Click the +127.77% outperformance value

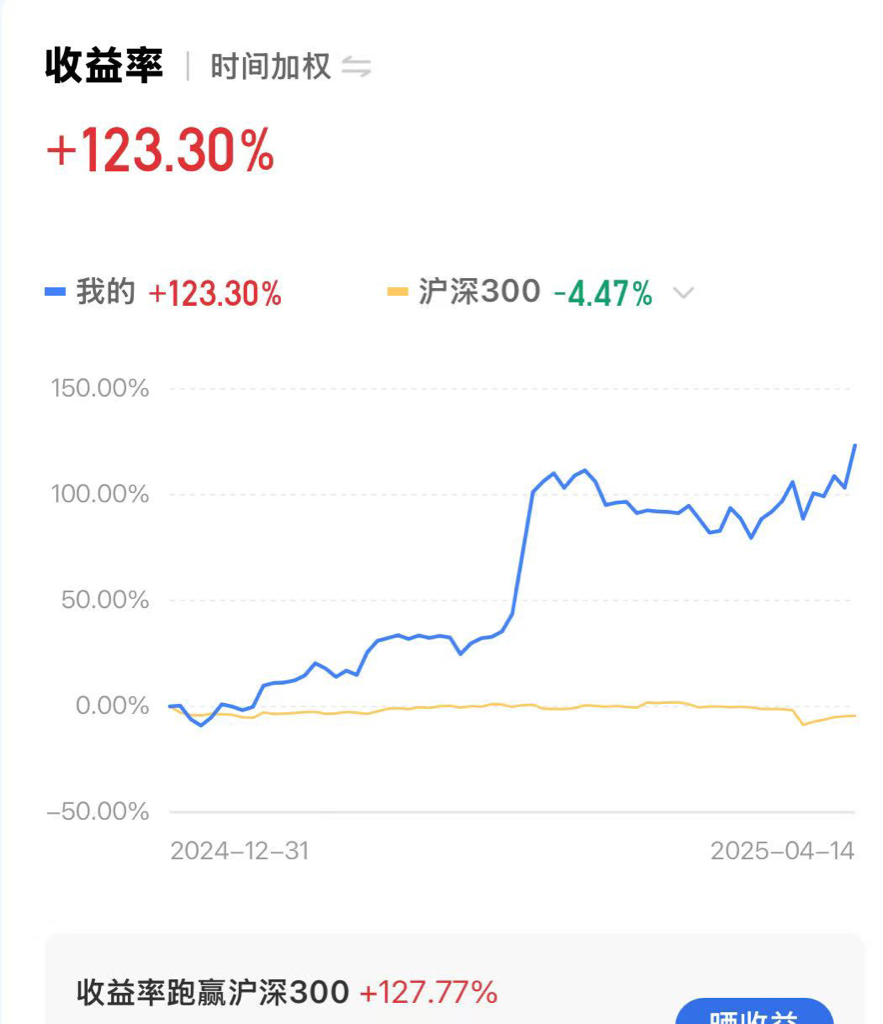pos(428,992)
